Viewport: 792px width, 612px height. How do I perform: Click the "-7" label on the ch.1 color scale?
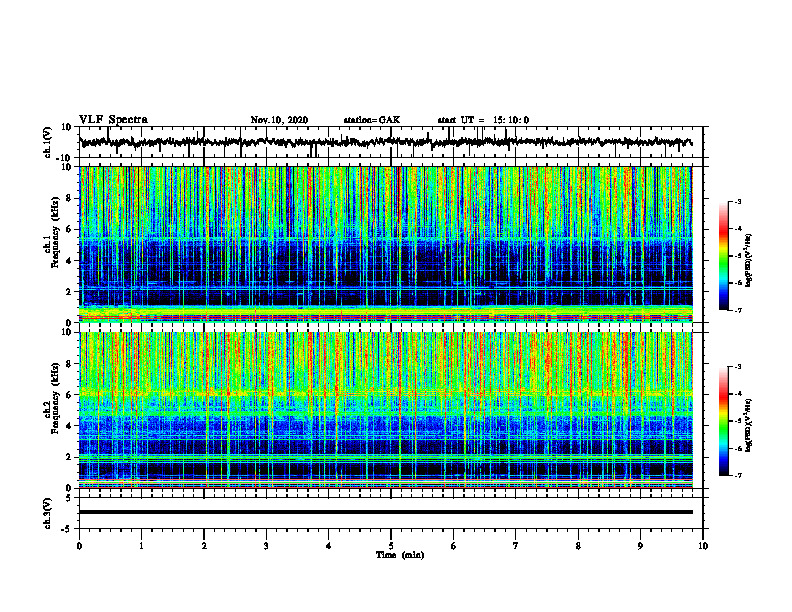coord(738,310)
